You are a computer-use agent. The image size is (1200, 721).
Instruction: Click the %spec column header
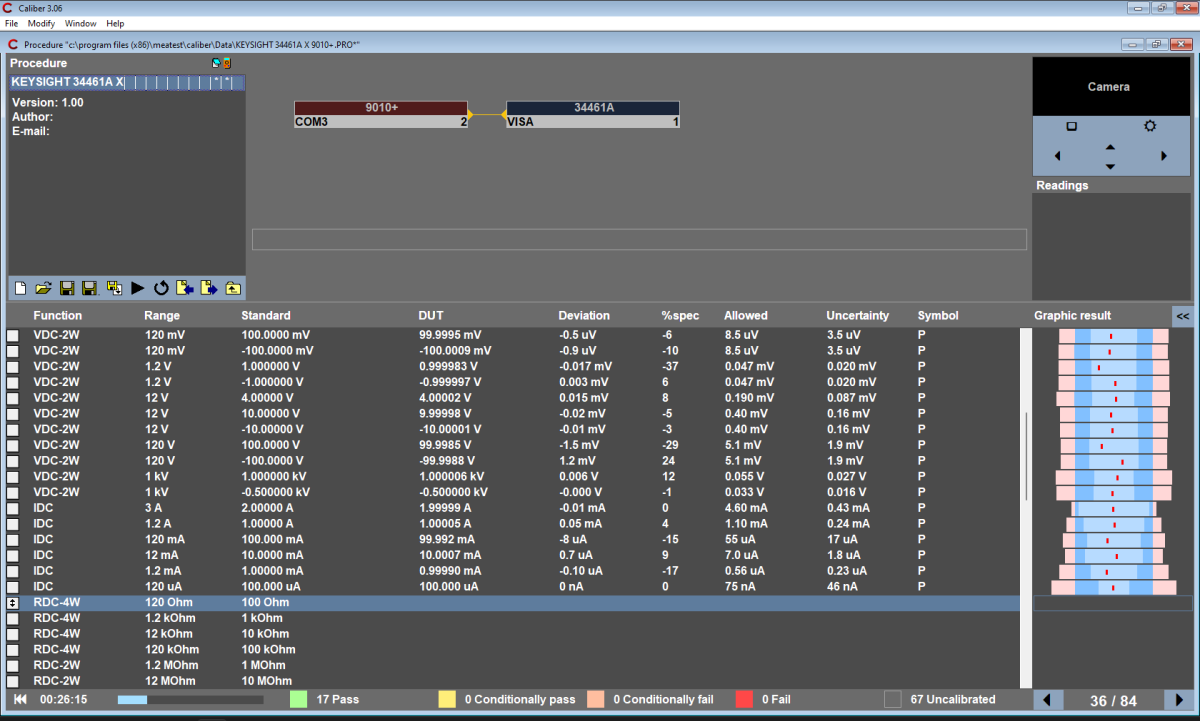[x=681, y=316]
